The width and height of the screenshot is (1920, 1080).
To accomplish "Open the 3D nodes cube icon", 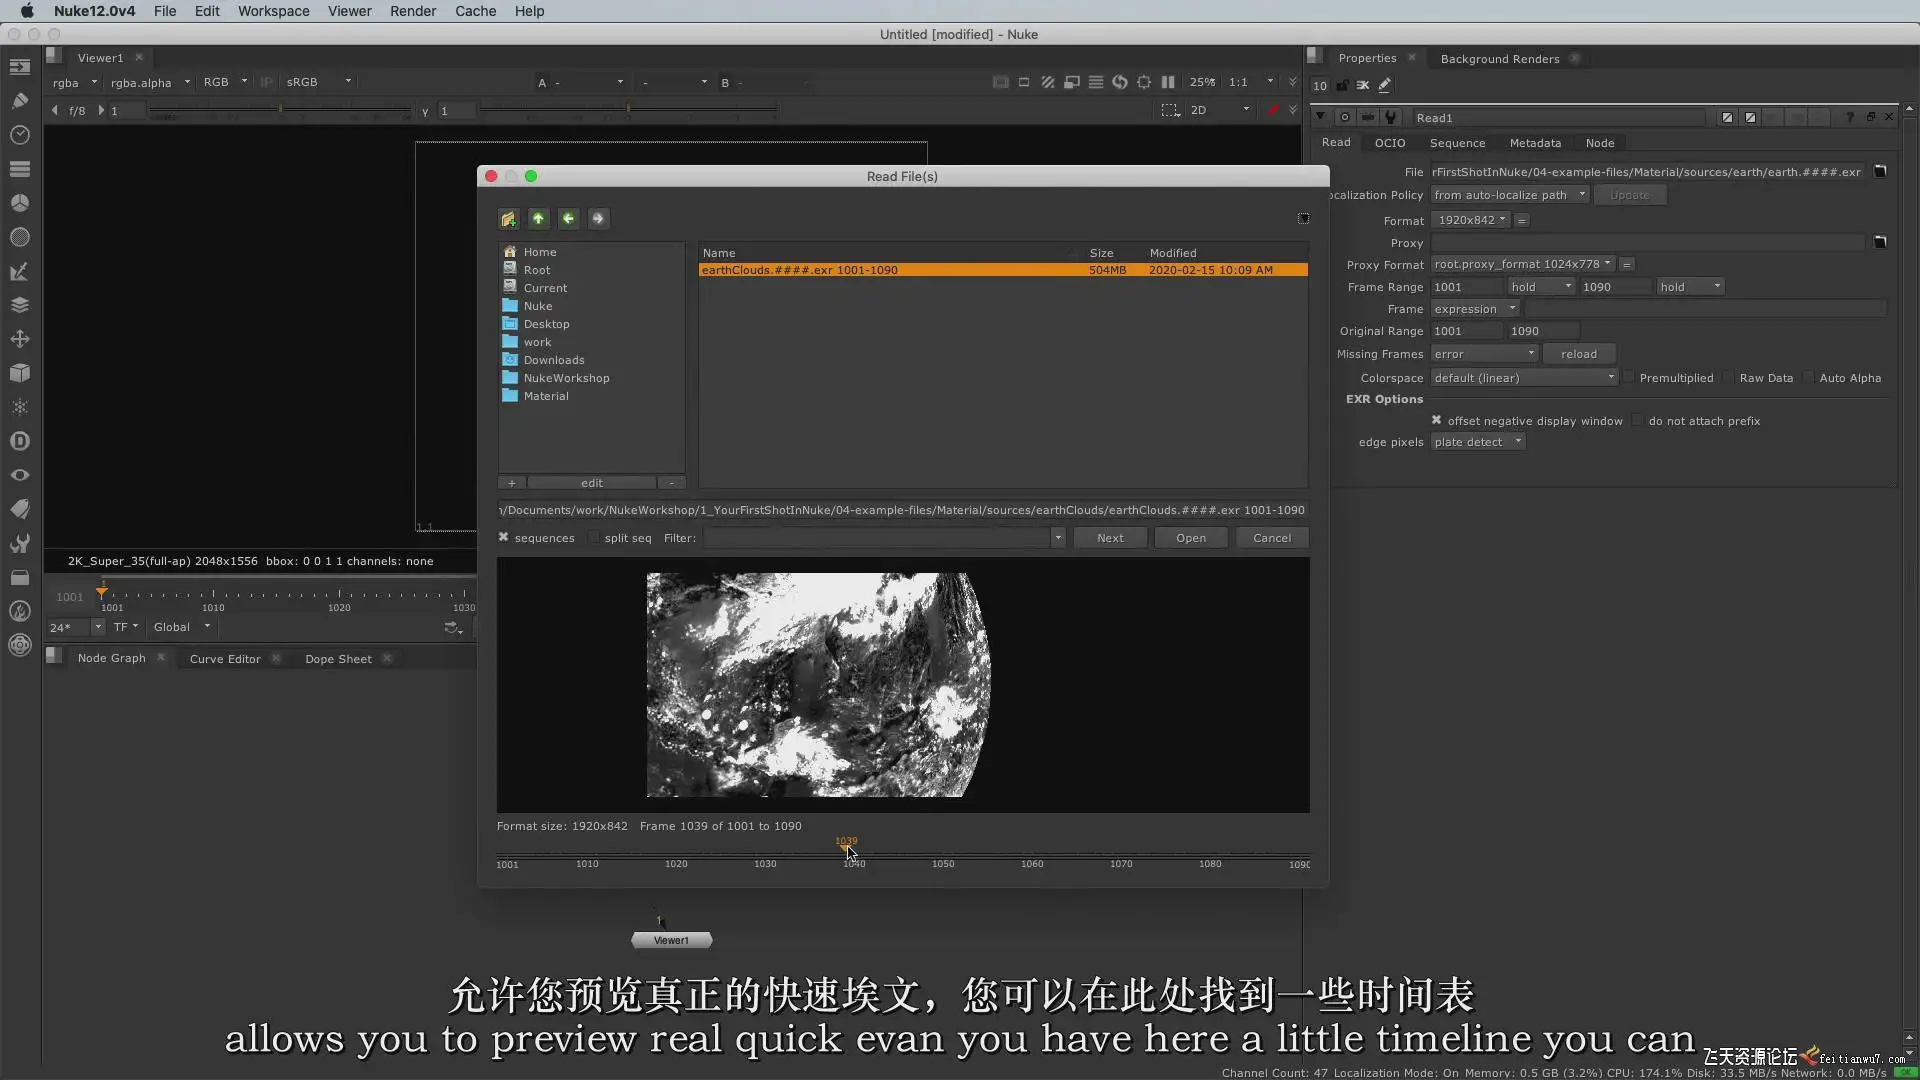I will [x=19, y=373].
